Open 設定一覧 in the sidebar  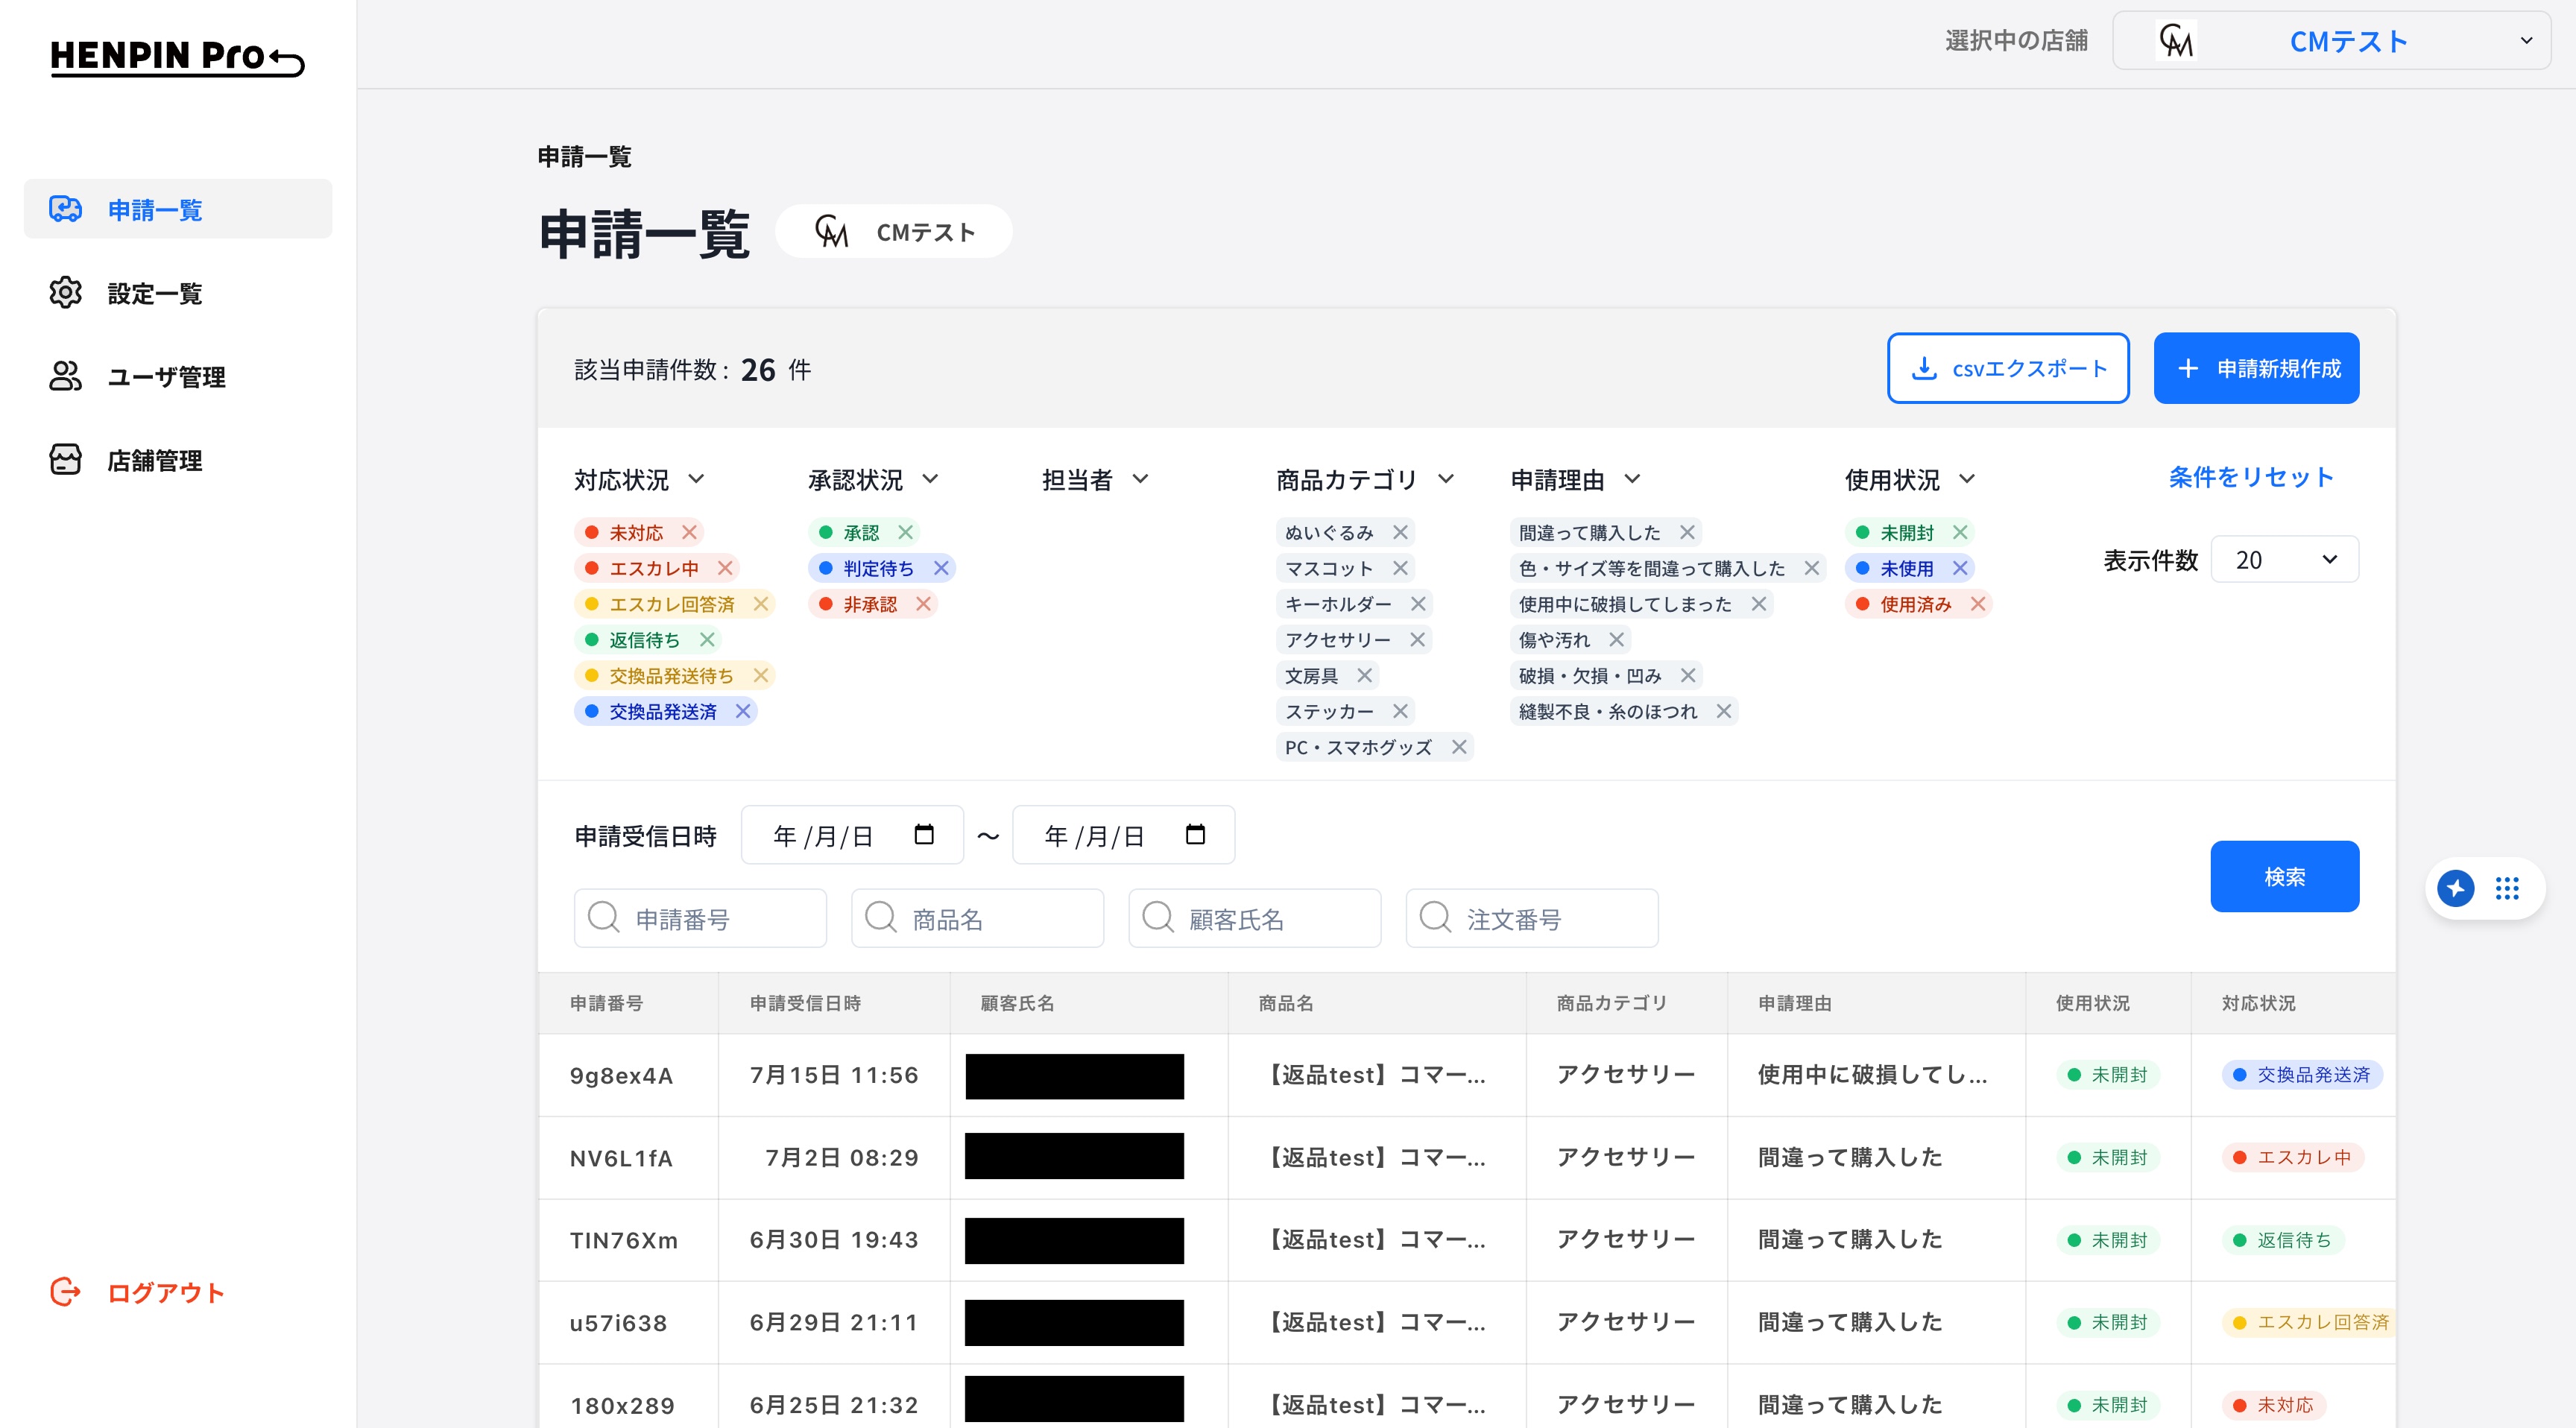155,293
